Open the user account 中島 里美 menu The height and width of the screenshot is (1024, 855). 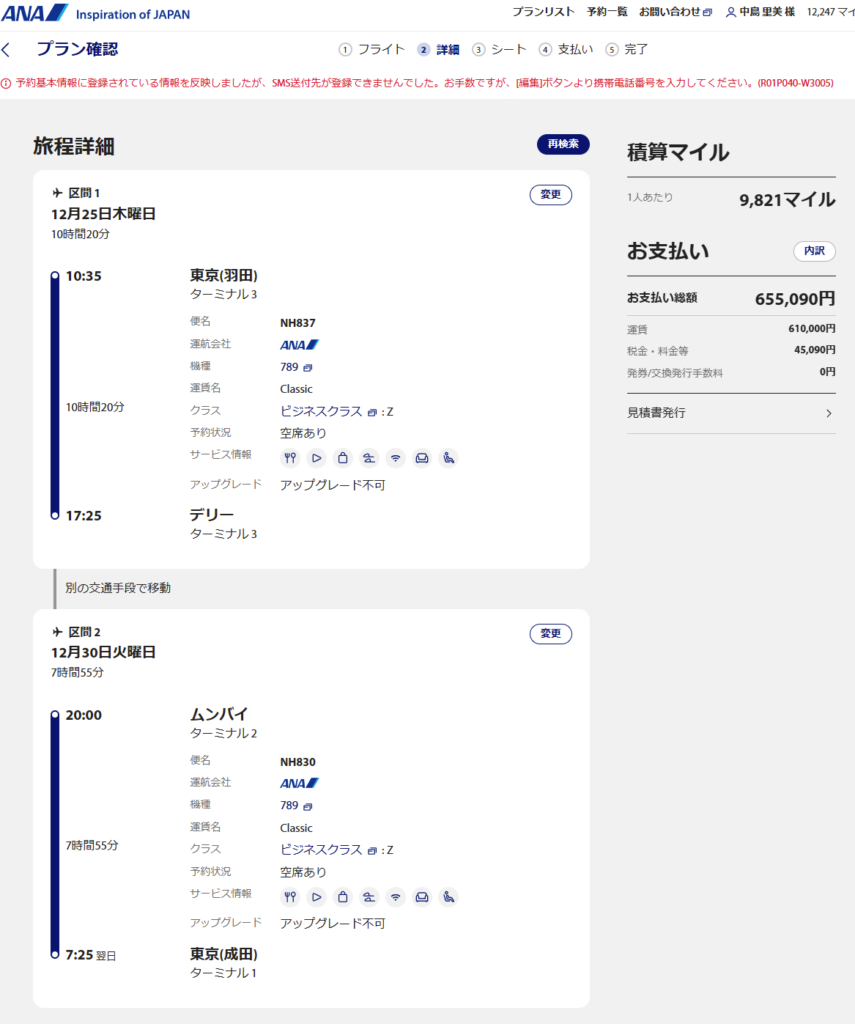pyautogui.click(x=762, y=12)
